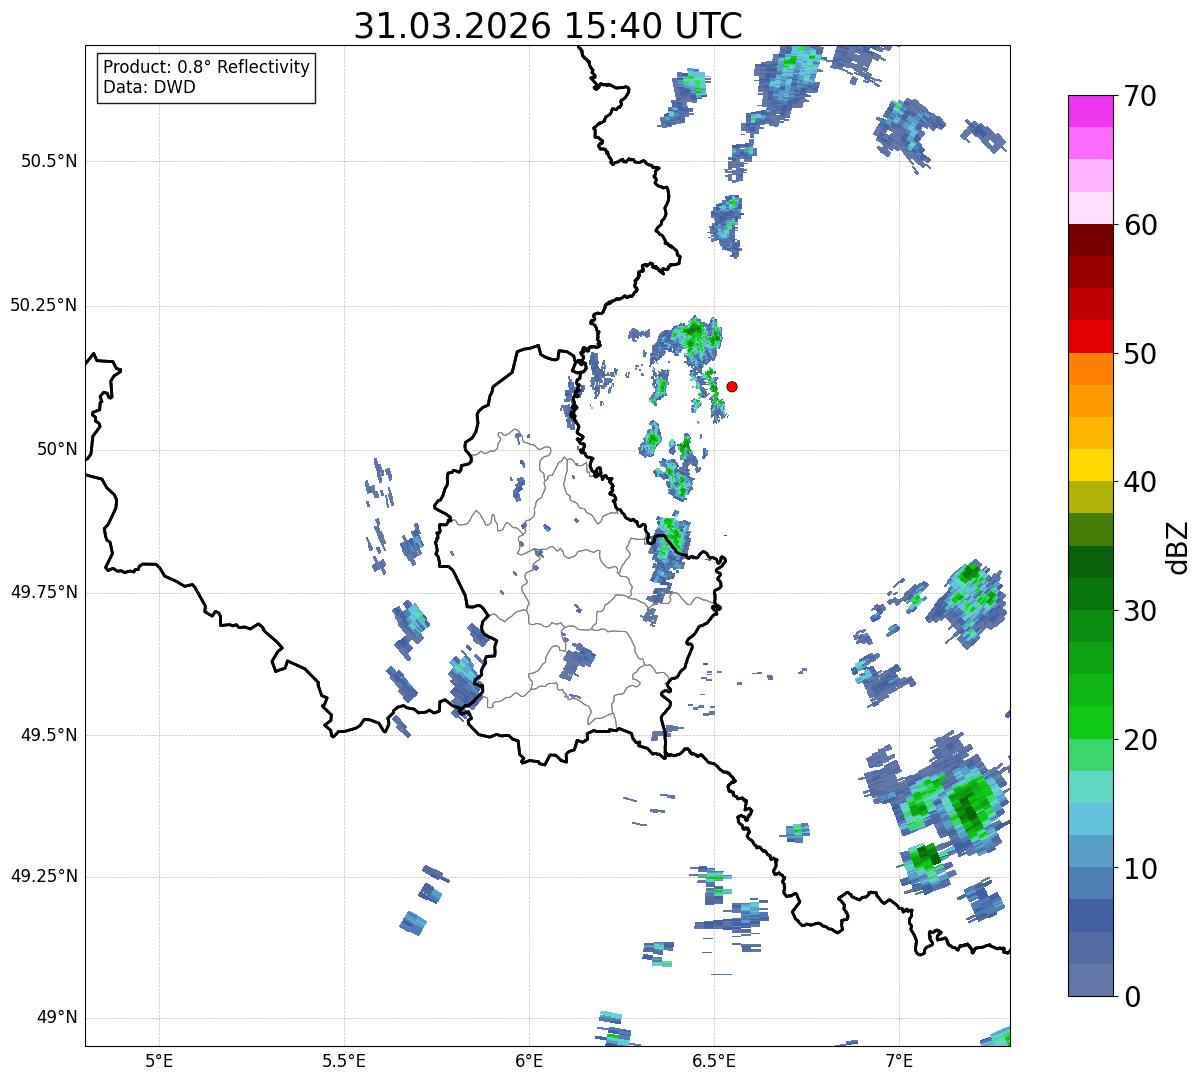
Task: Click the colorbar tick label 0
Action: (1132, 997)
